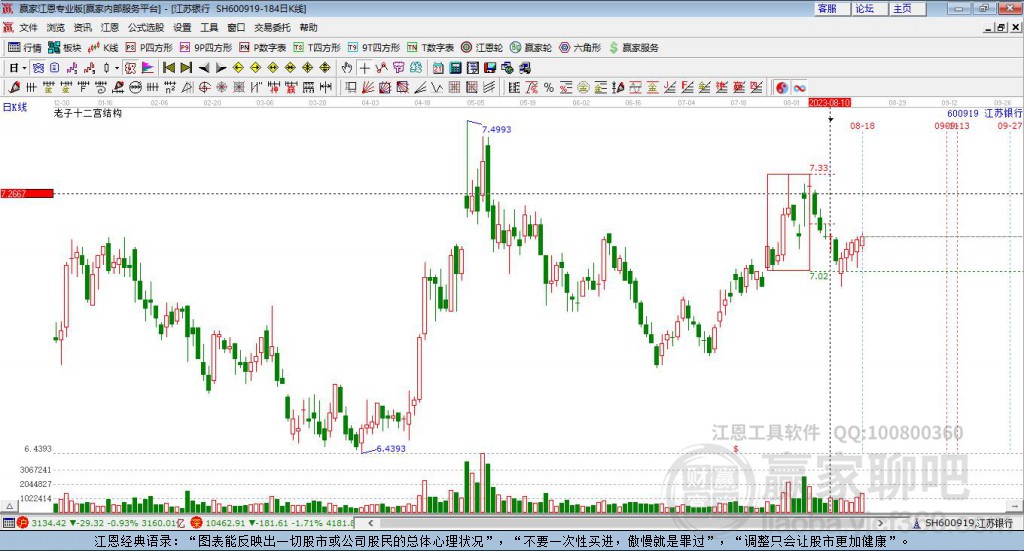Click the 客服 button in title bar
This screenshot has width=1024, height=551.
click(831, 8)
